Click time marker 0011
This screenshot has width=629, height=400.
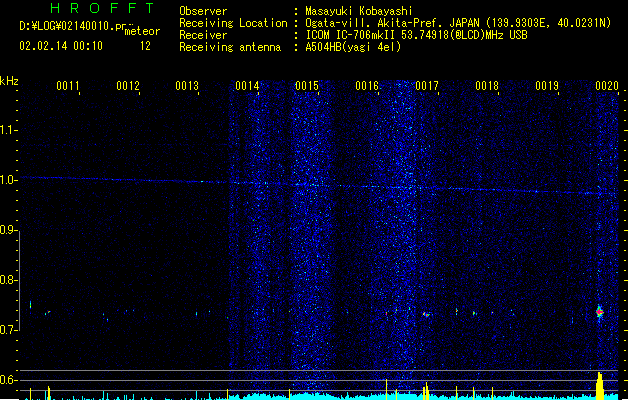tap(68, 86)
